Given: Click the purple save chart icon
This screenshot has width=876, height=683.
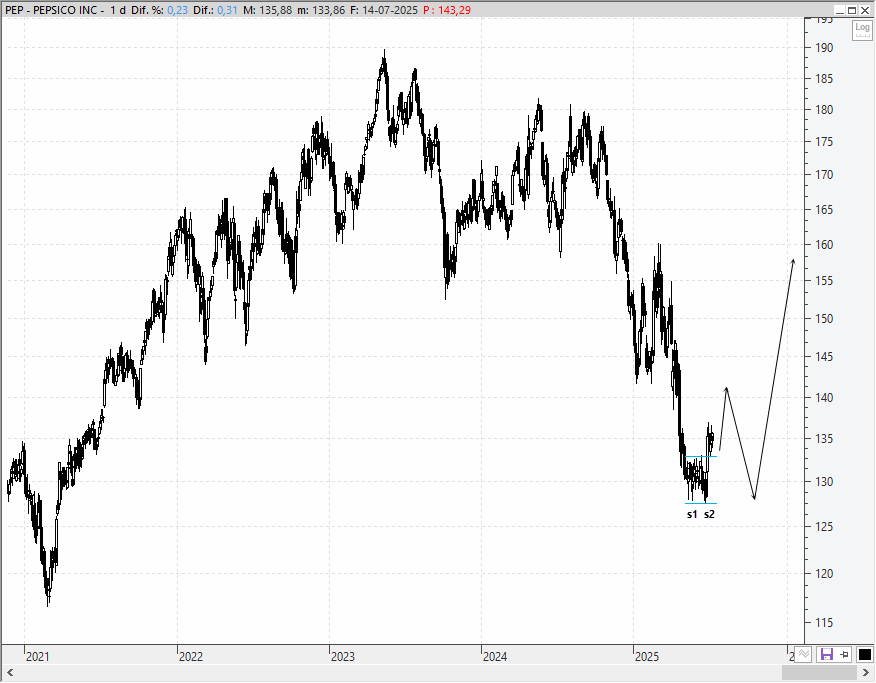Looking at the screenshot, I should pos(826,655).
